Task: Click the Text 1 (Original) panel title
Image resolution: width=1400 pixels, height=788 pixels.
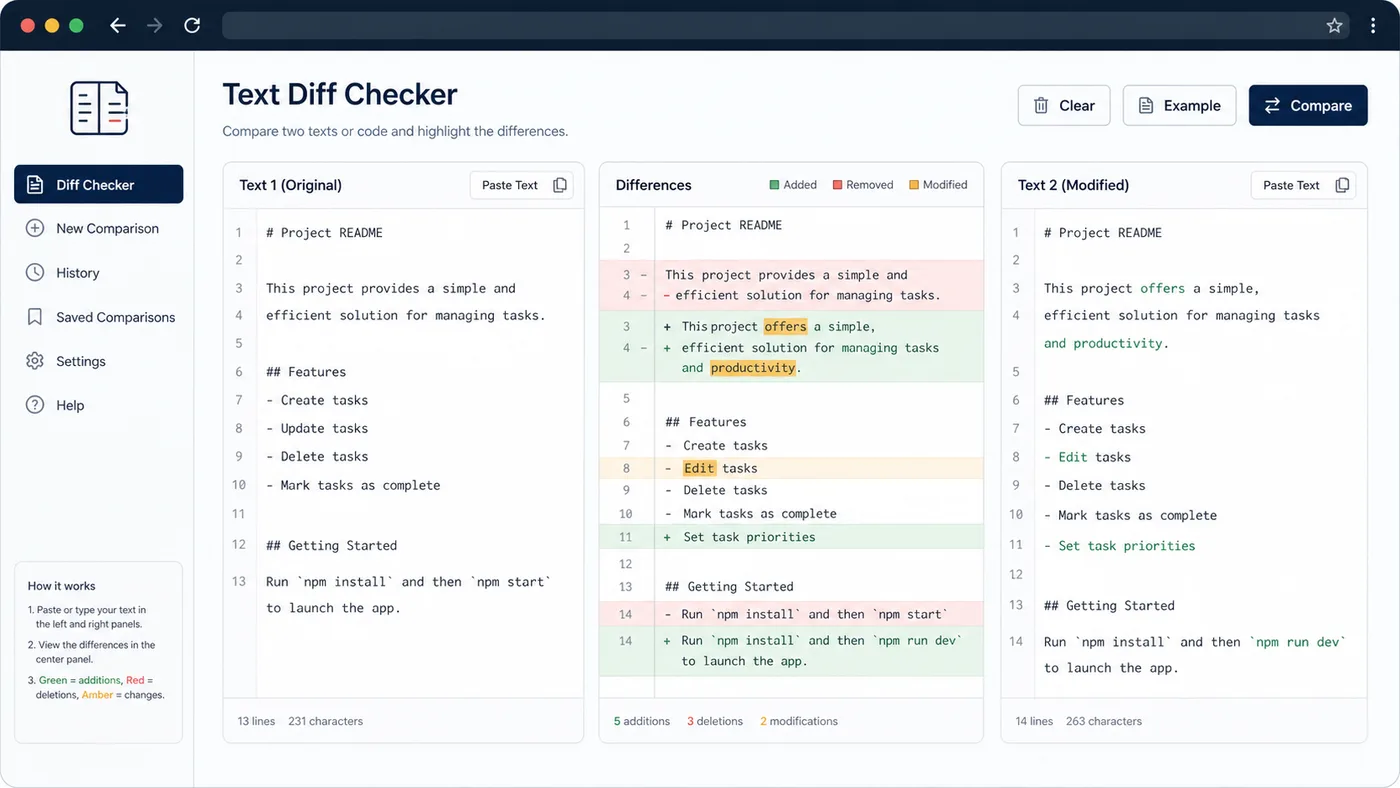Action: tap(291, 185)
